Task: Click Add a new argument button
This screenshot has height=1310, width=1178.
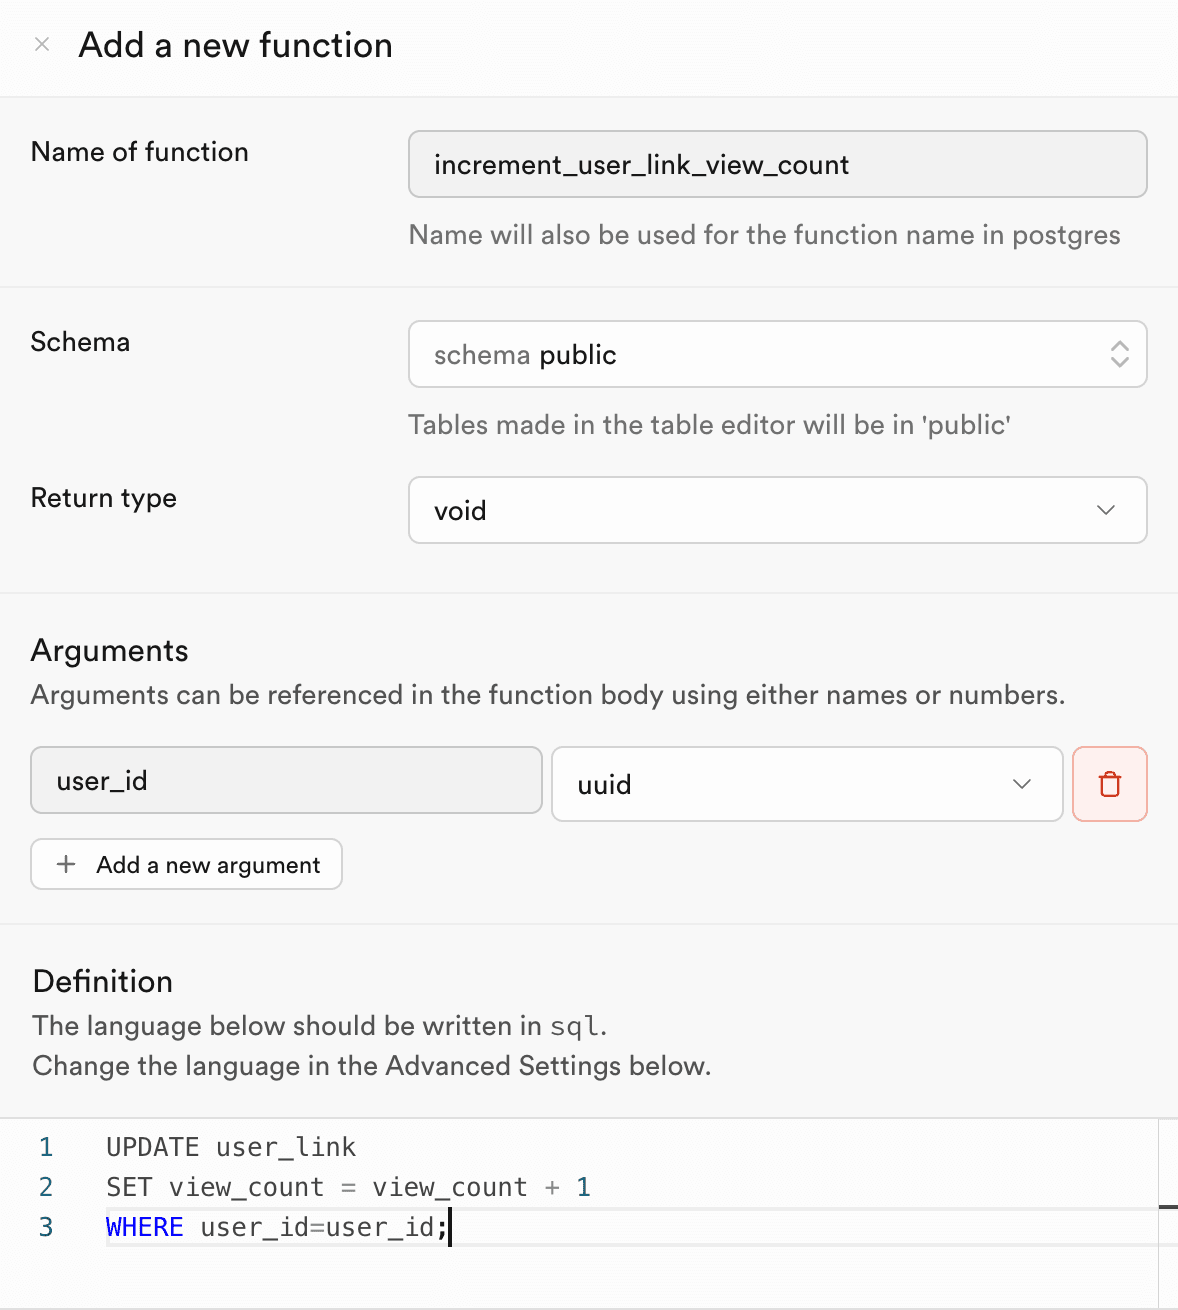Action: (186, 864)
